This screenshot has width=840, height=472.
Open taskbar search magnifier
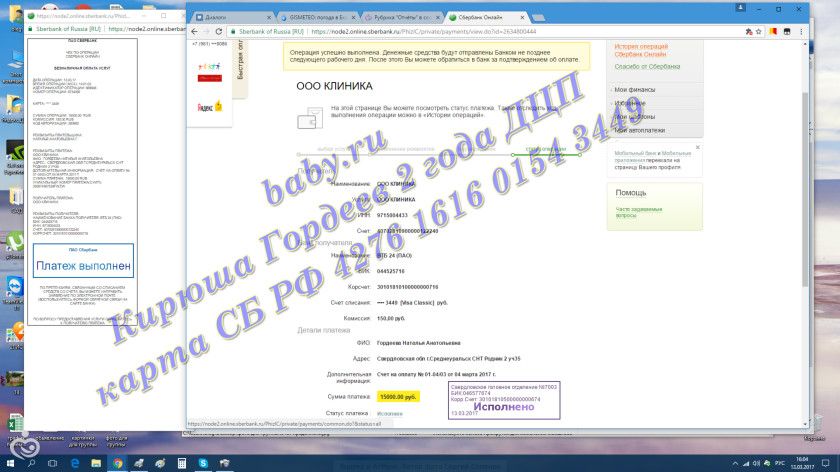(31, 463)
